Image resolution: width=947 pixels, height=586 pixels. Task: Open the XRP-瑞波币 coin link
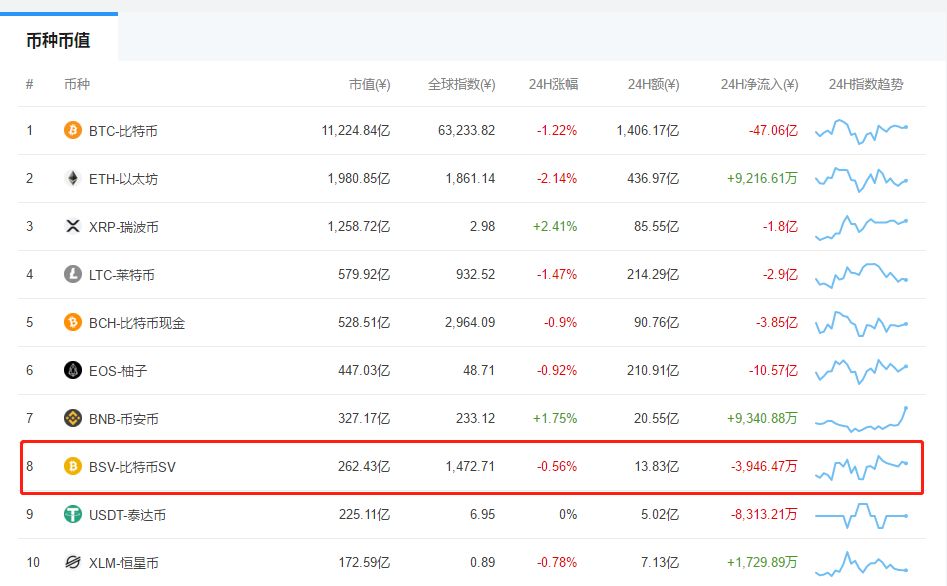point(123,227)
